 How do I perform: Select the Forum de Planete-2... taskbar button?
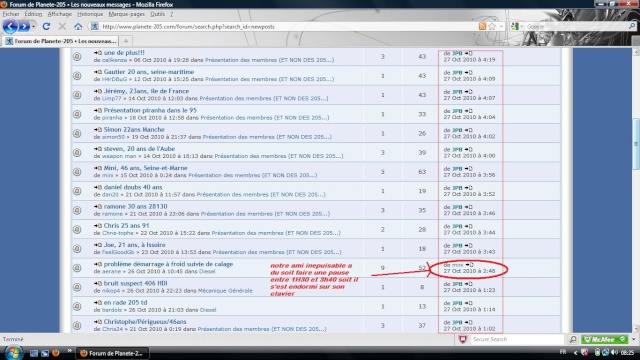point(112,353)
